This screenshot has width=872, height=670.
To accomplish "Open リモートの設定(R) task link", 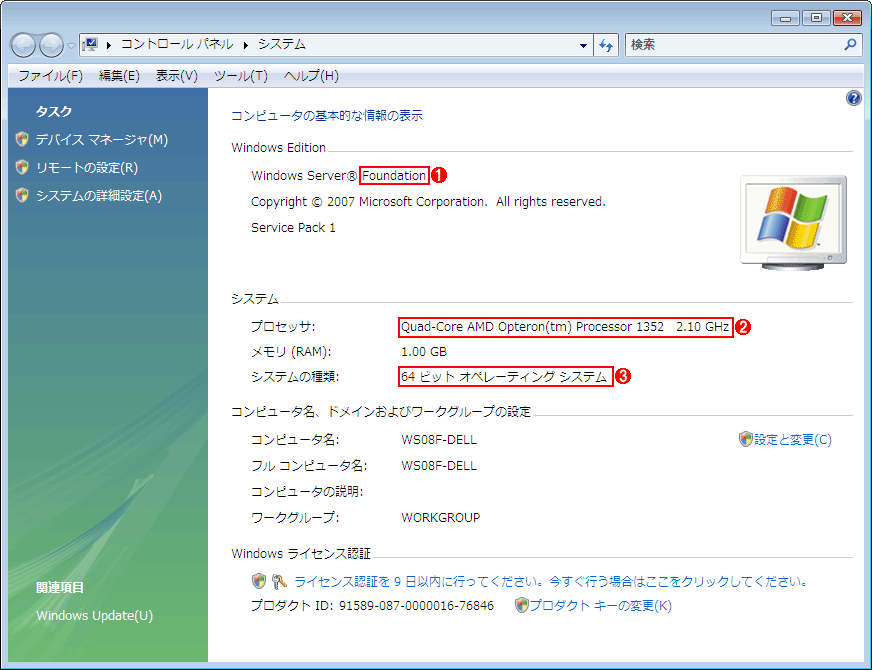I will pyautogui.click(x=87, y=168).
